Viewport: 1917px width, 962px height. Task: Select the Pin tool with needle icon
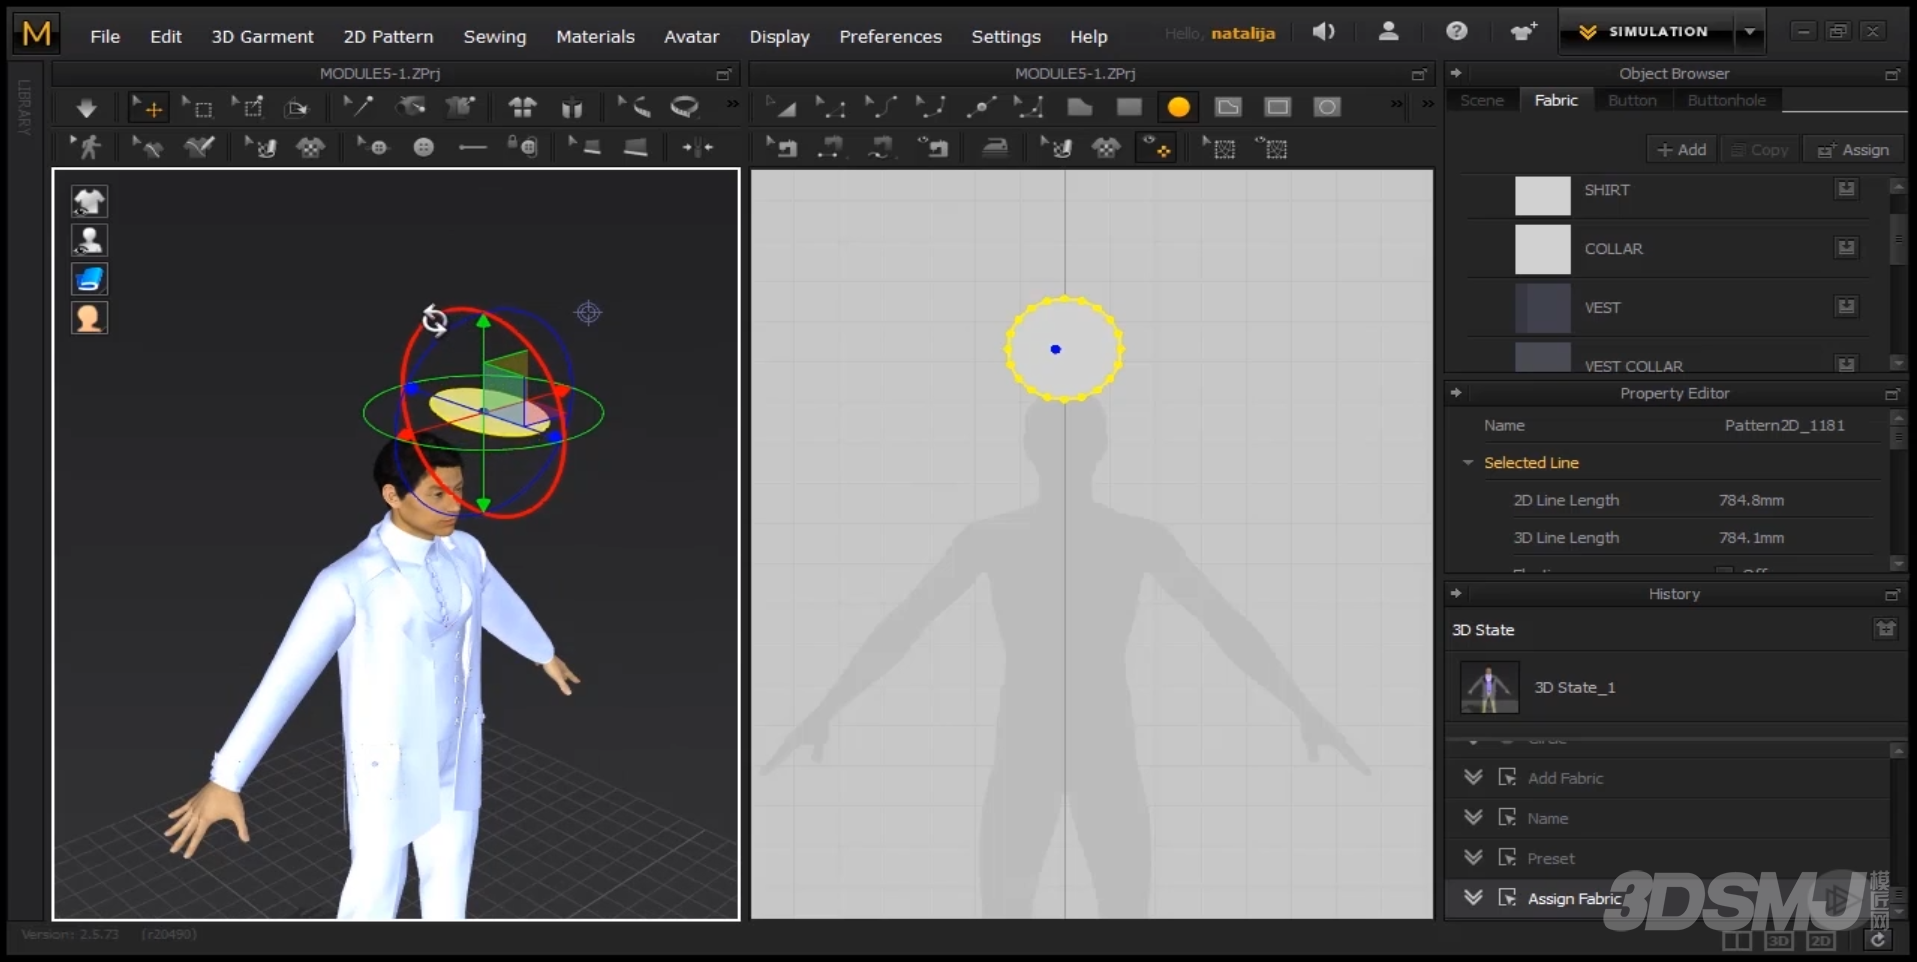pos(358,106)
